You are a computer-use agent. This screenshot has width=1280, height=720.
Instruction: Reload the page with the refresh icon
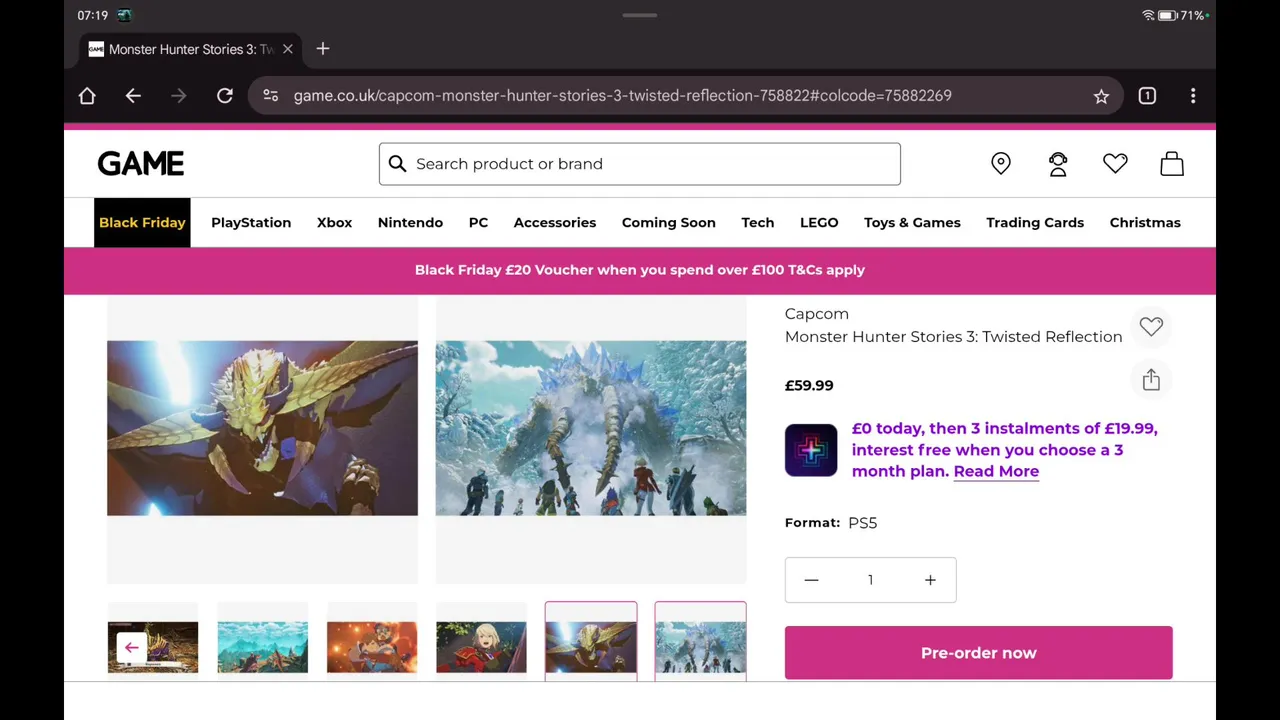tap(225, 96)
